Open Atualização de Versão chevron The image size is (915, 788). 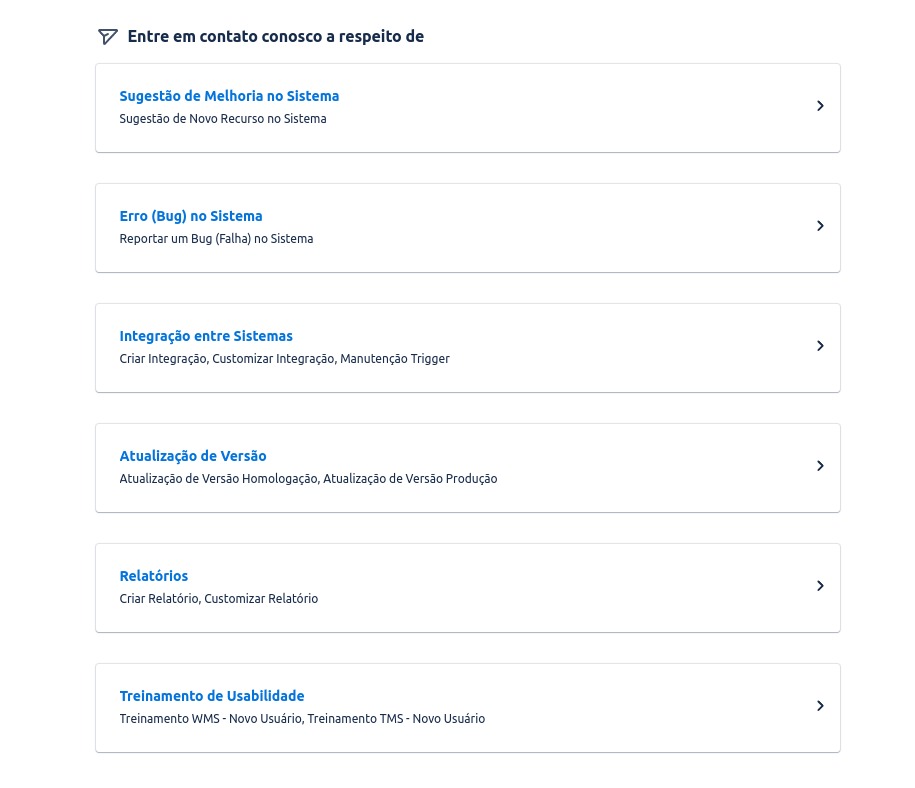point(820,466)
